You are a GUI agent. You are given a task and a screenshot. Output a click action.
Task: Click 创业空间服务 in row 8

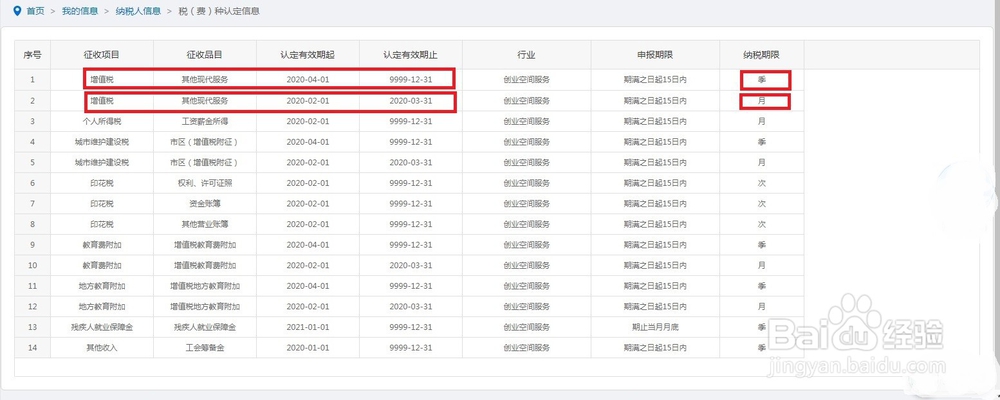click(526, 224)
